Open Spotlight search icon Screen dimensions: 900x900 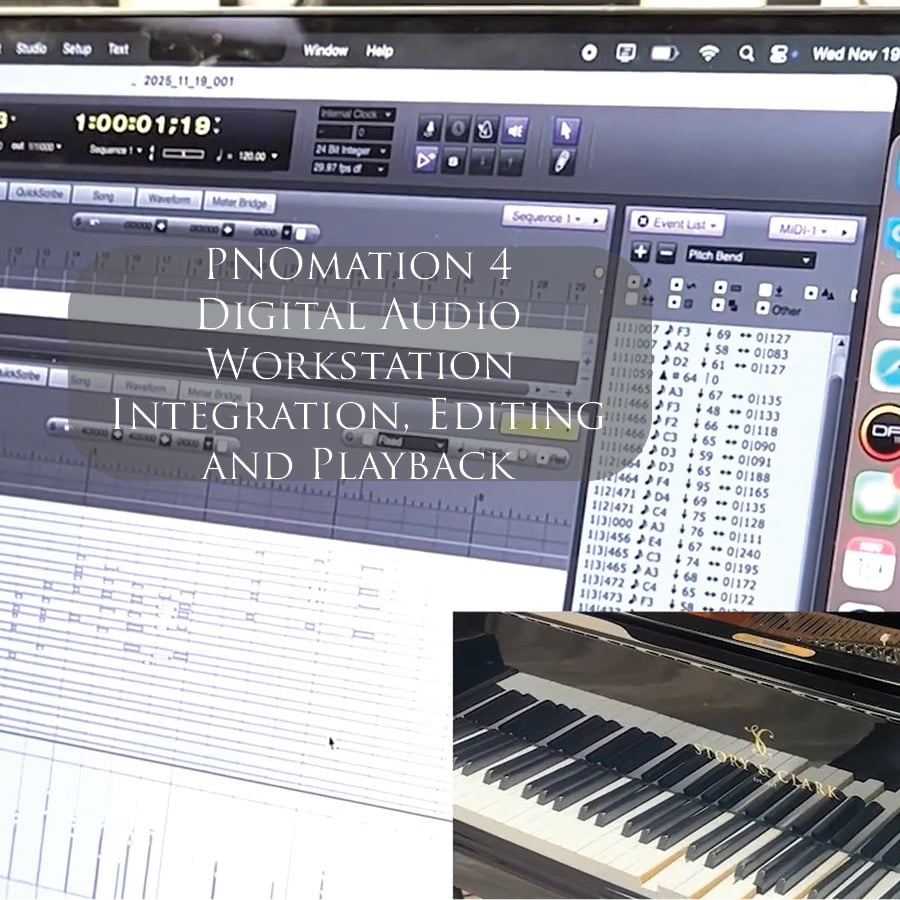pyautogui.click(x=746, y=54)
